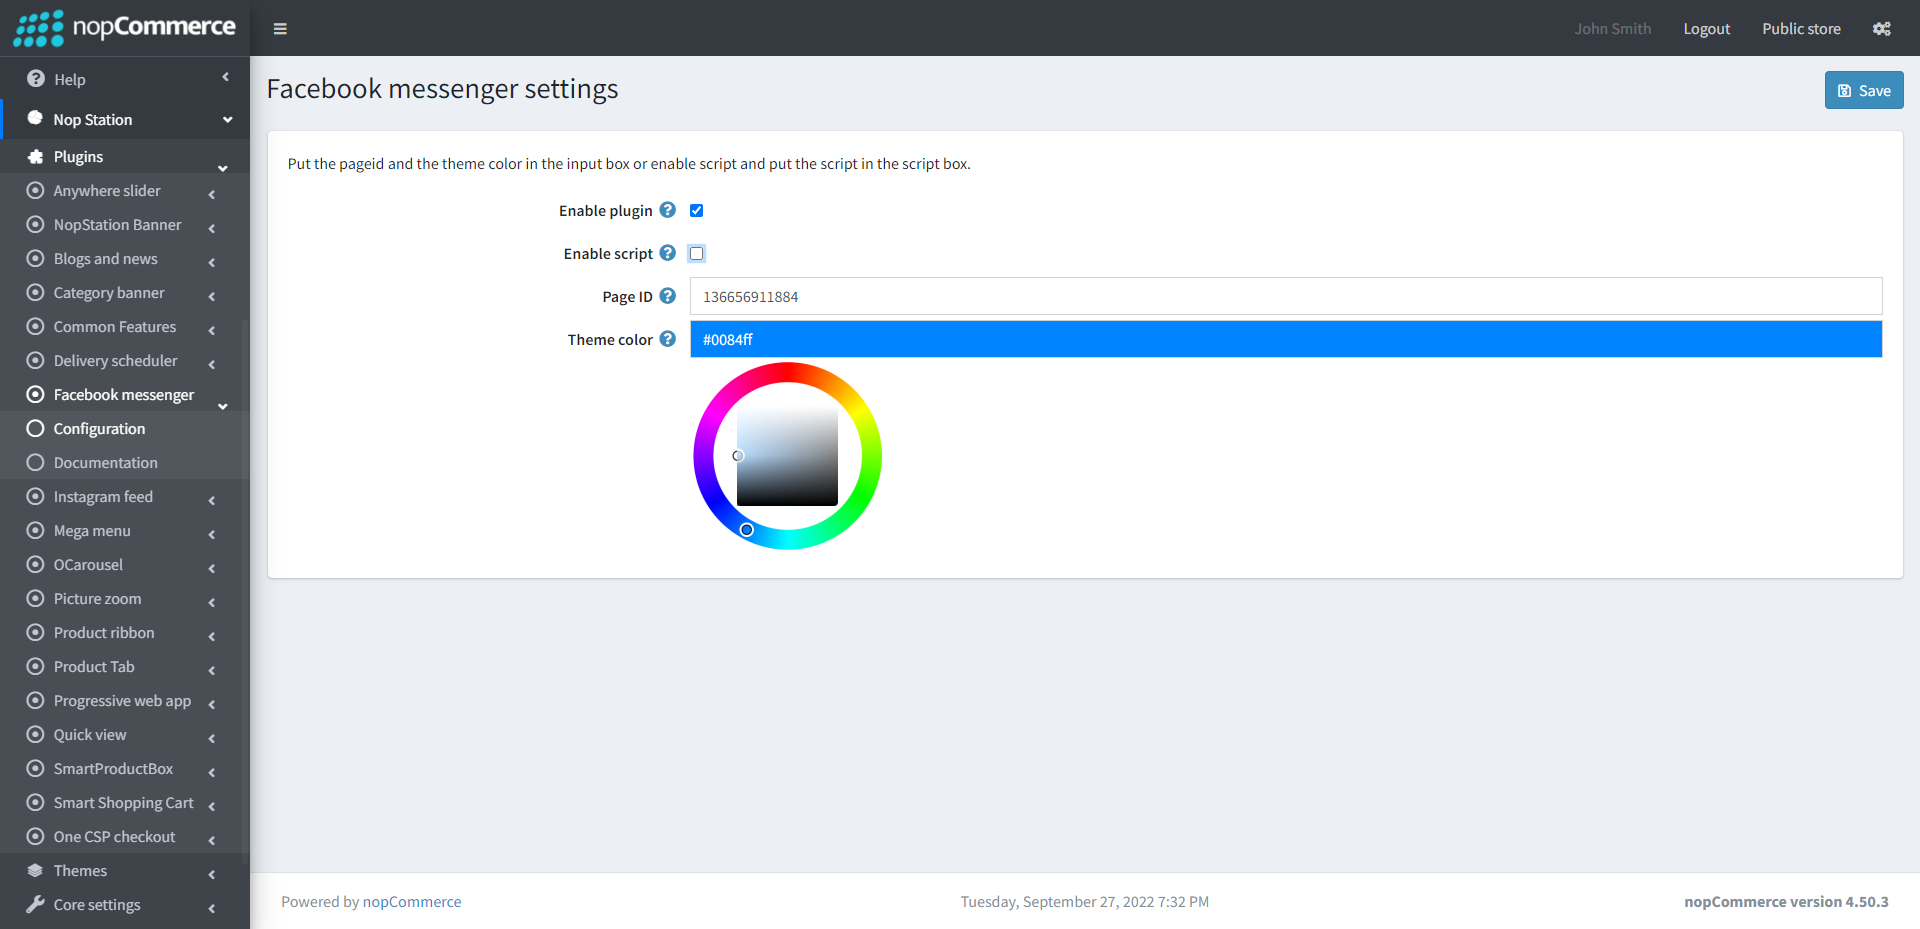Show help tooltip for Enable script
This screenshot has height=929, width=1920.
click(668, 253)
